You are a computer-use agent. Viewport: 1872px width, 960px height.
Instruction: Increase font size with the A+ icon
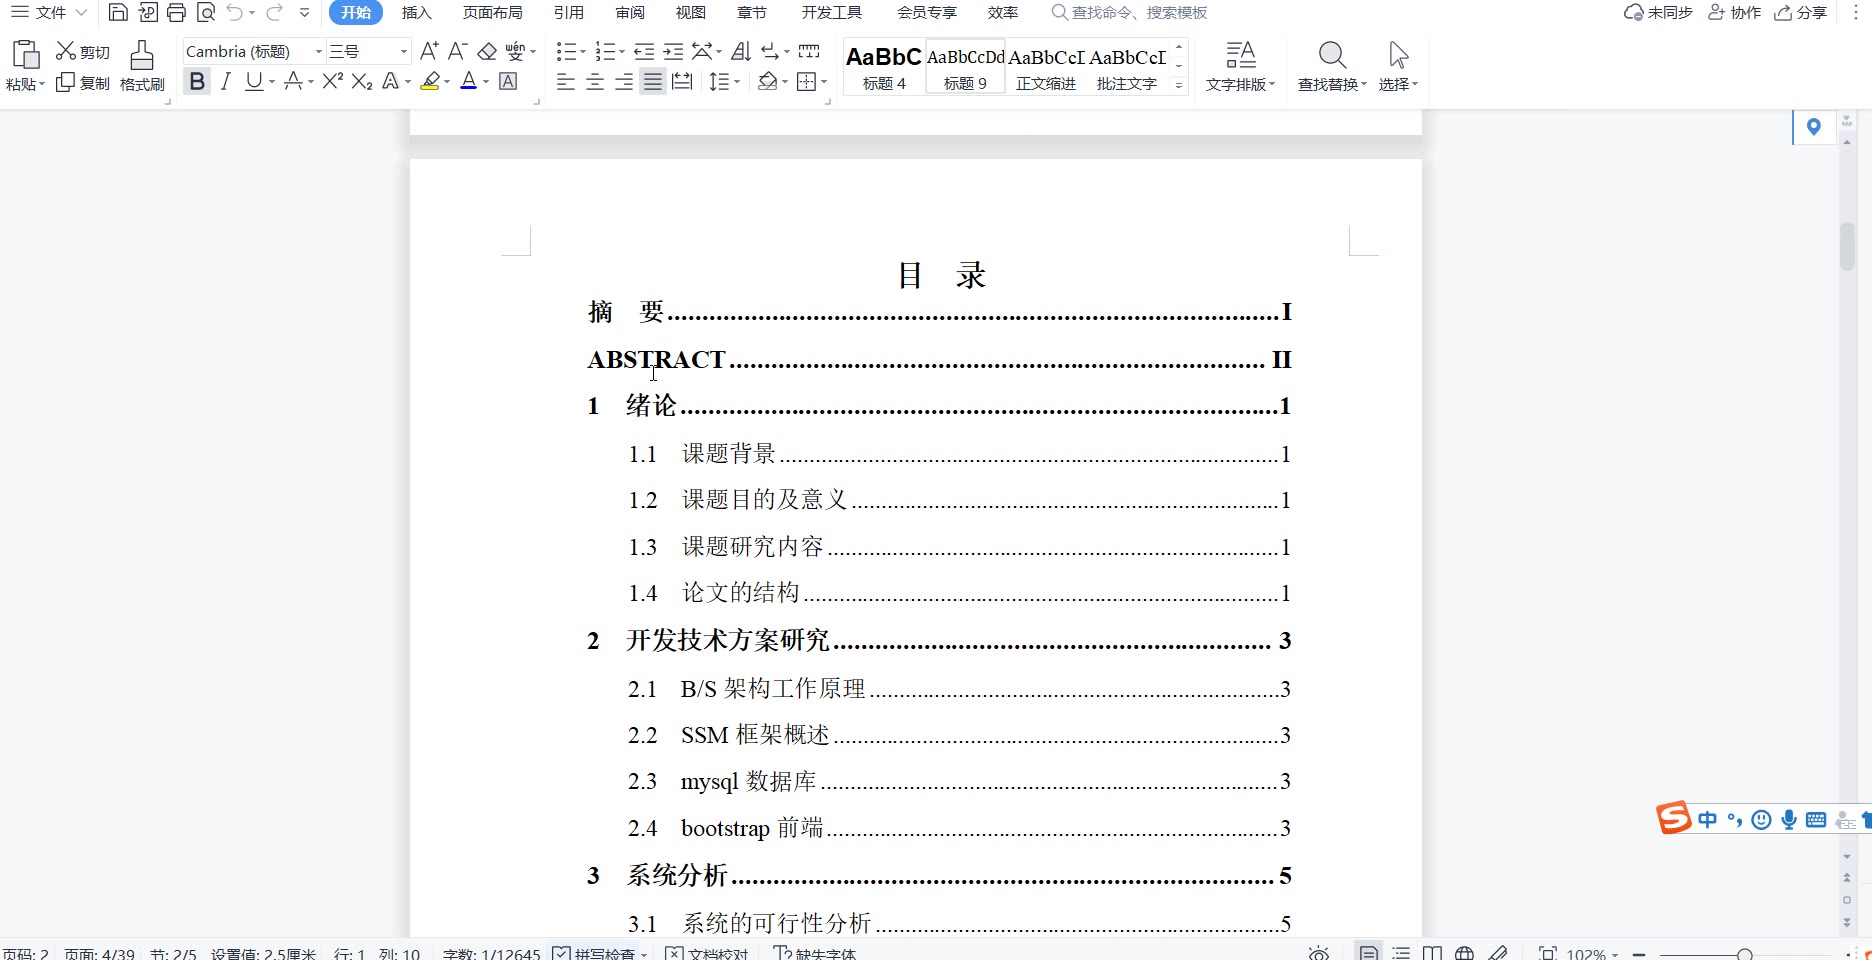coord(429,51)
